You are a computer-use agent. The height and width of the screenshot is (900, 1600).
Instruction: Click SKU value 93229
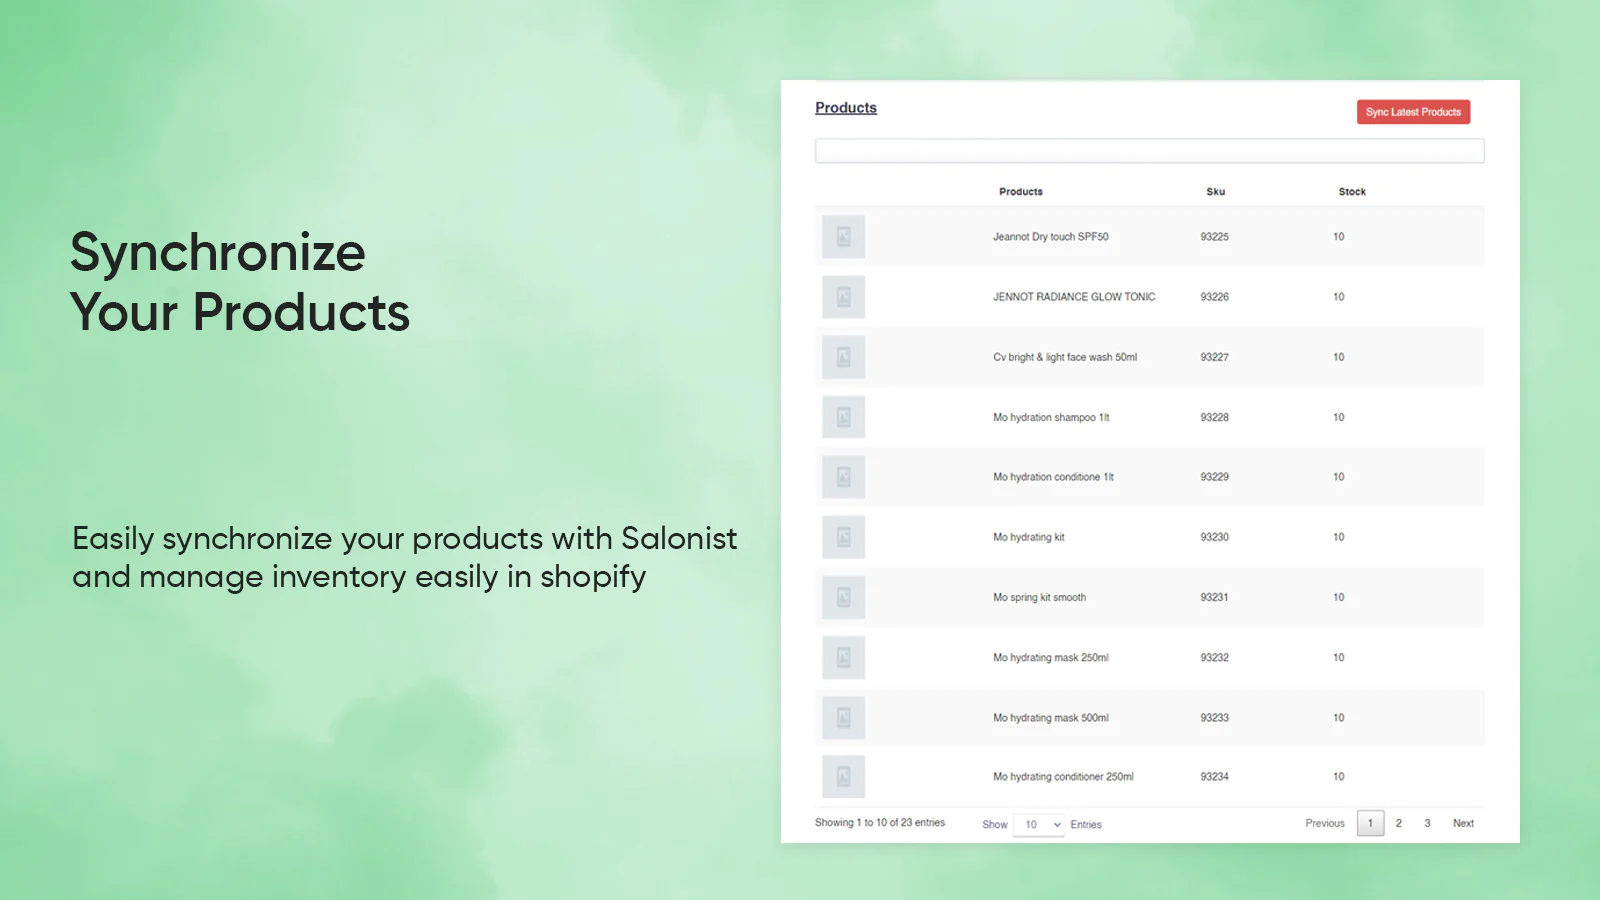point(1214,477)
